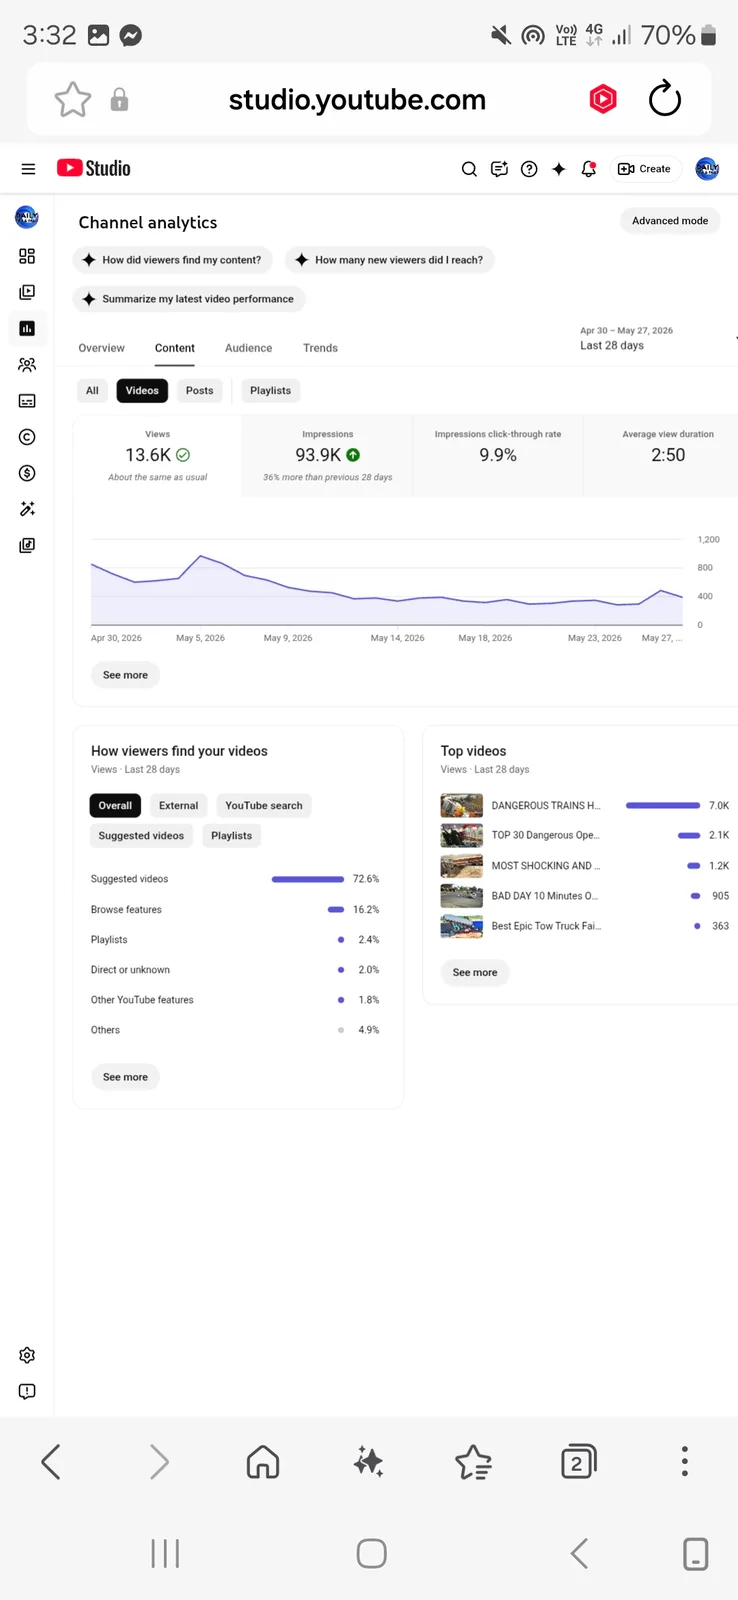Screen dimensions: 738x1600
Task: Select the Videos content filter chip
Action: (142, 391)
